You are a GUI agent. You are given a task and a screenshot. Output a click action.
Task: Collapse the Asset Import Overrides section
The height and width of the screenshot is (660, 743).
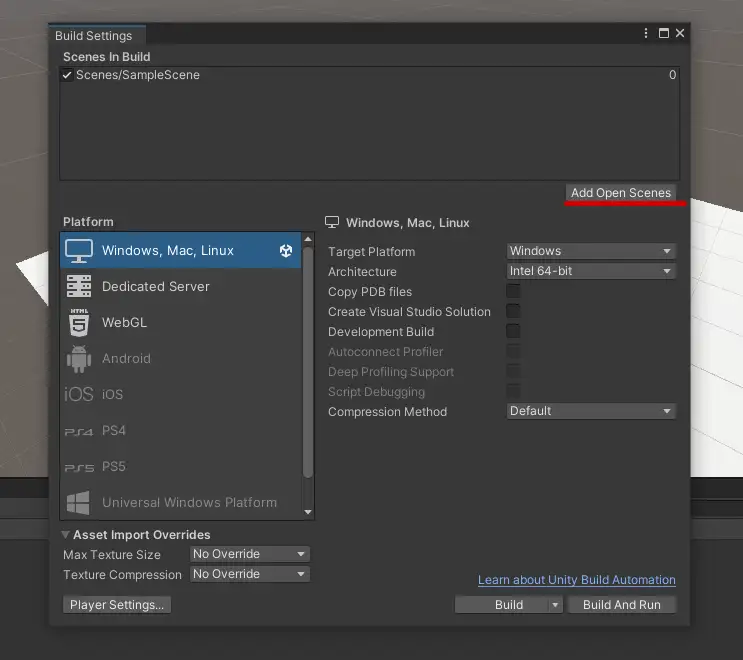(x=65, y=534)
